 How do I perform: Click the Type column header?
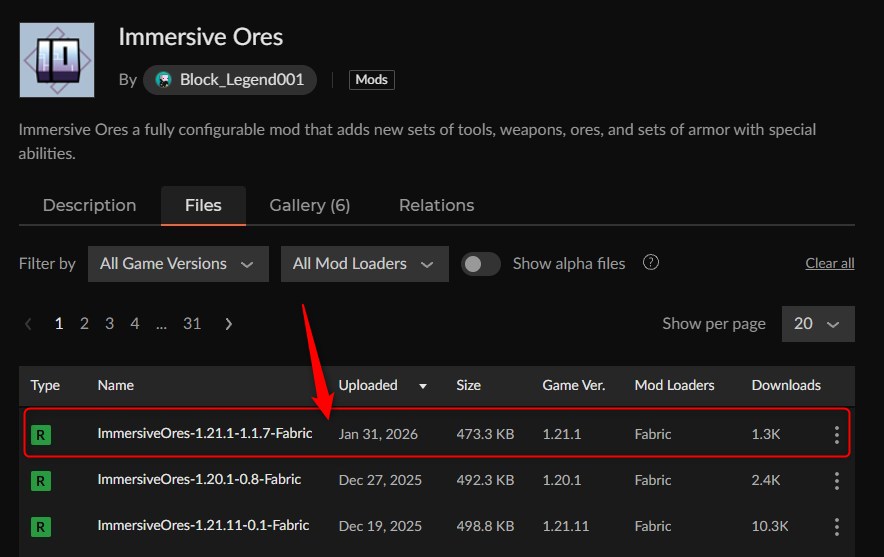45,385
